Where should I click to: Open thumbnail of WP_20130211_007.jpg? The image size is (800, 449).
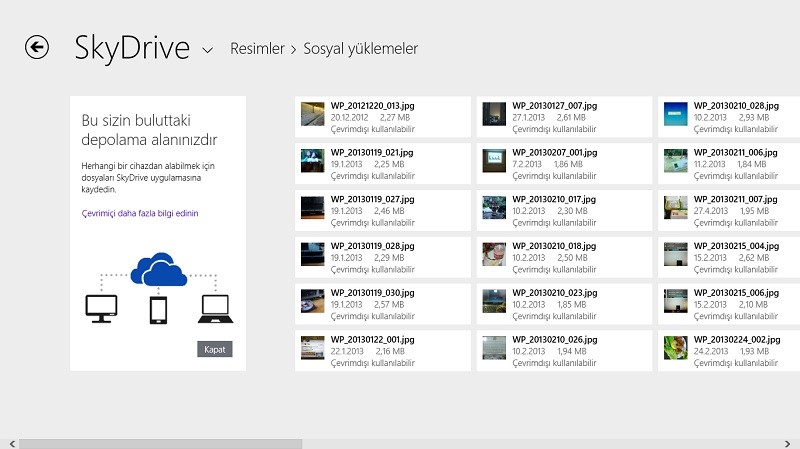(x=676, y=208)
